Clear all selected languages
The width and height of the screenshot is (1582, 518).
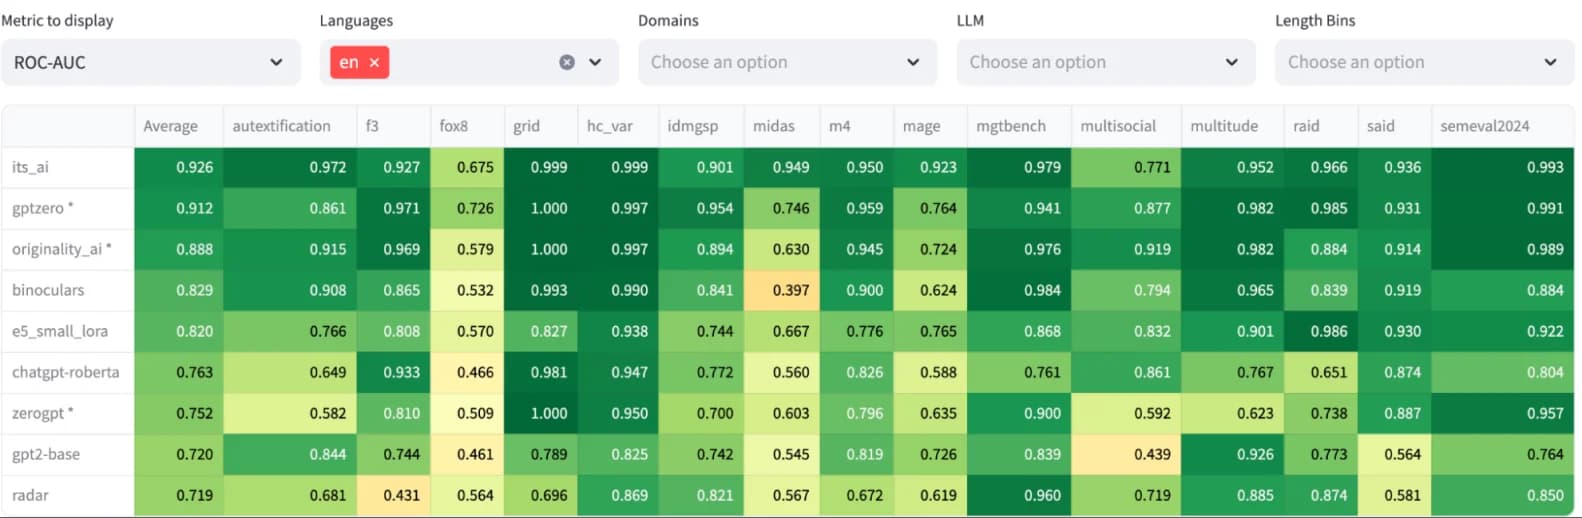pyautogui.click(x=567, y=62)
